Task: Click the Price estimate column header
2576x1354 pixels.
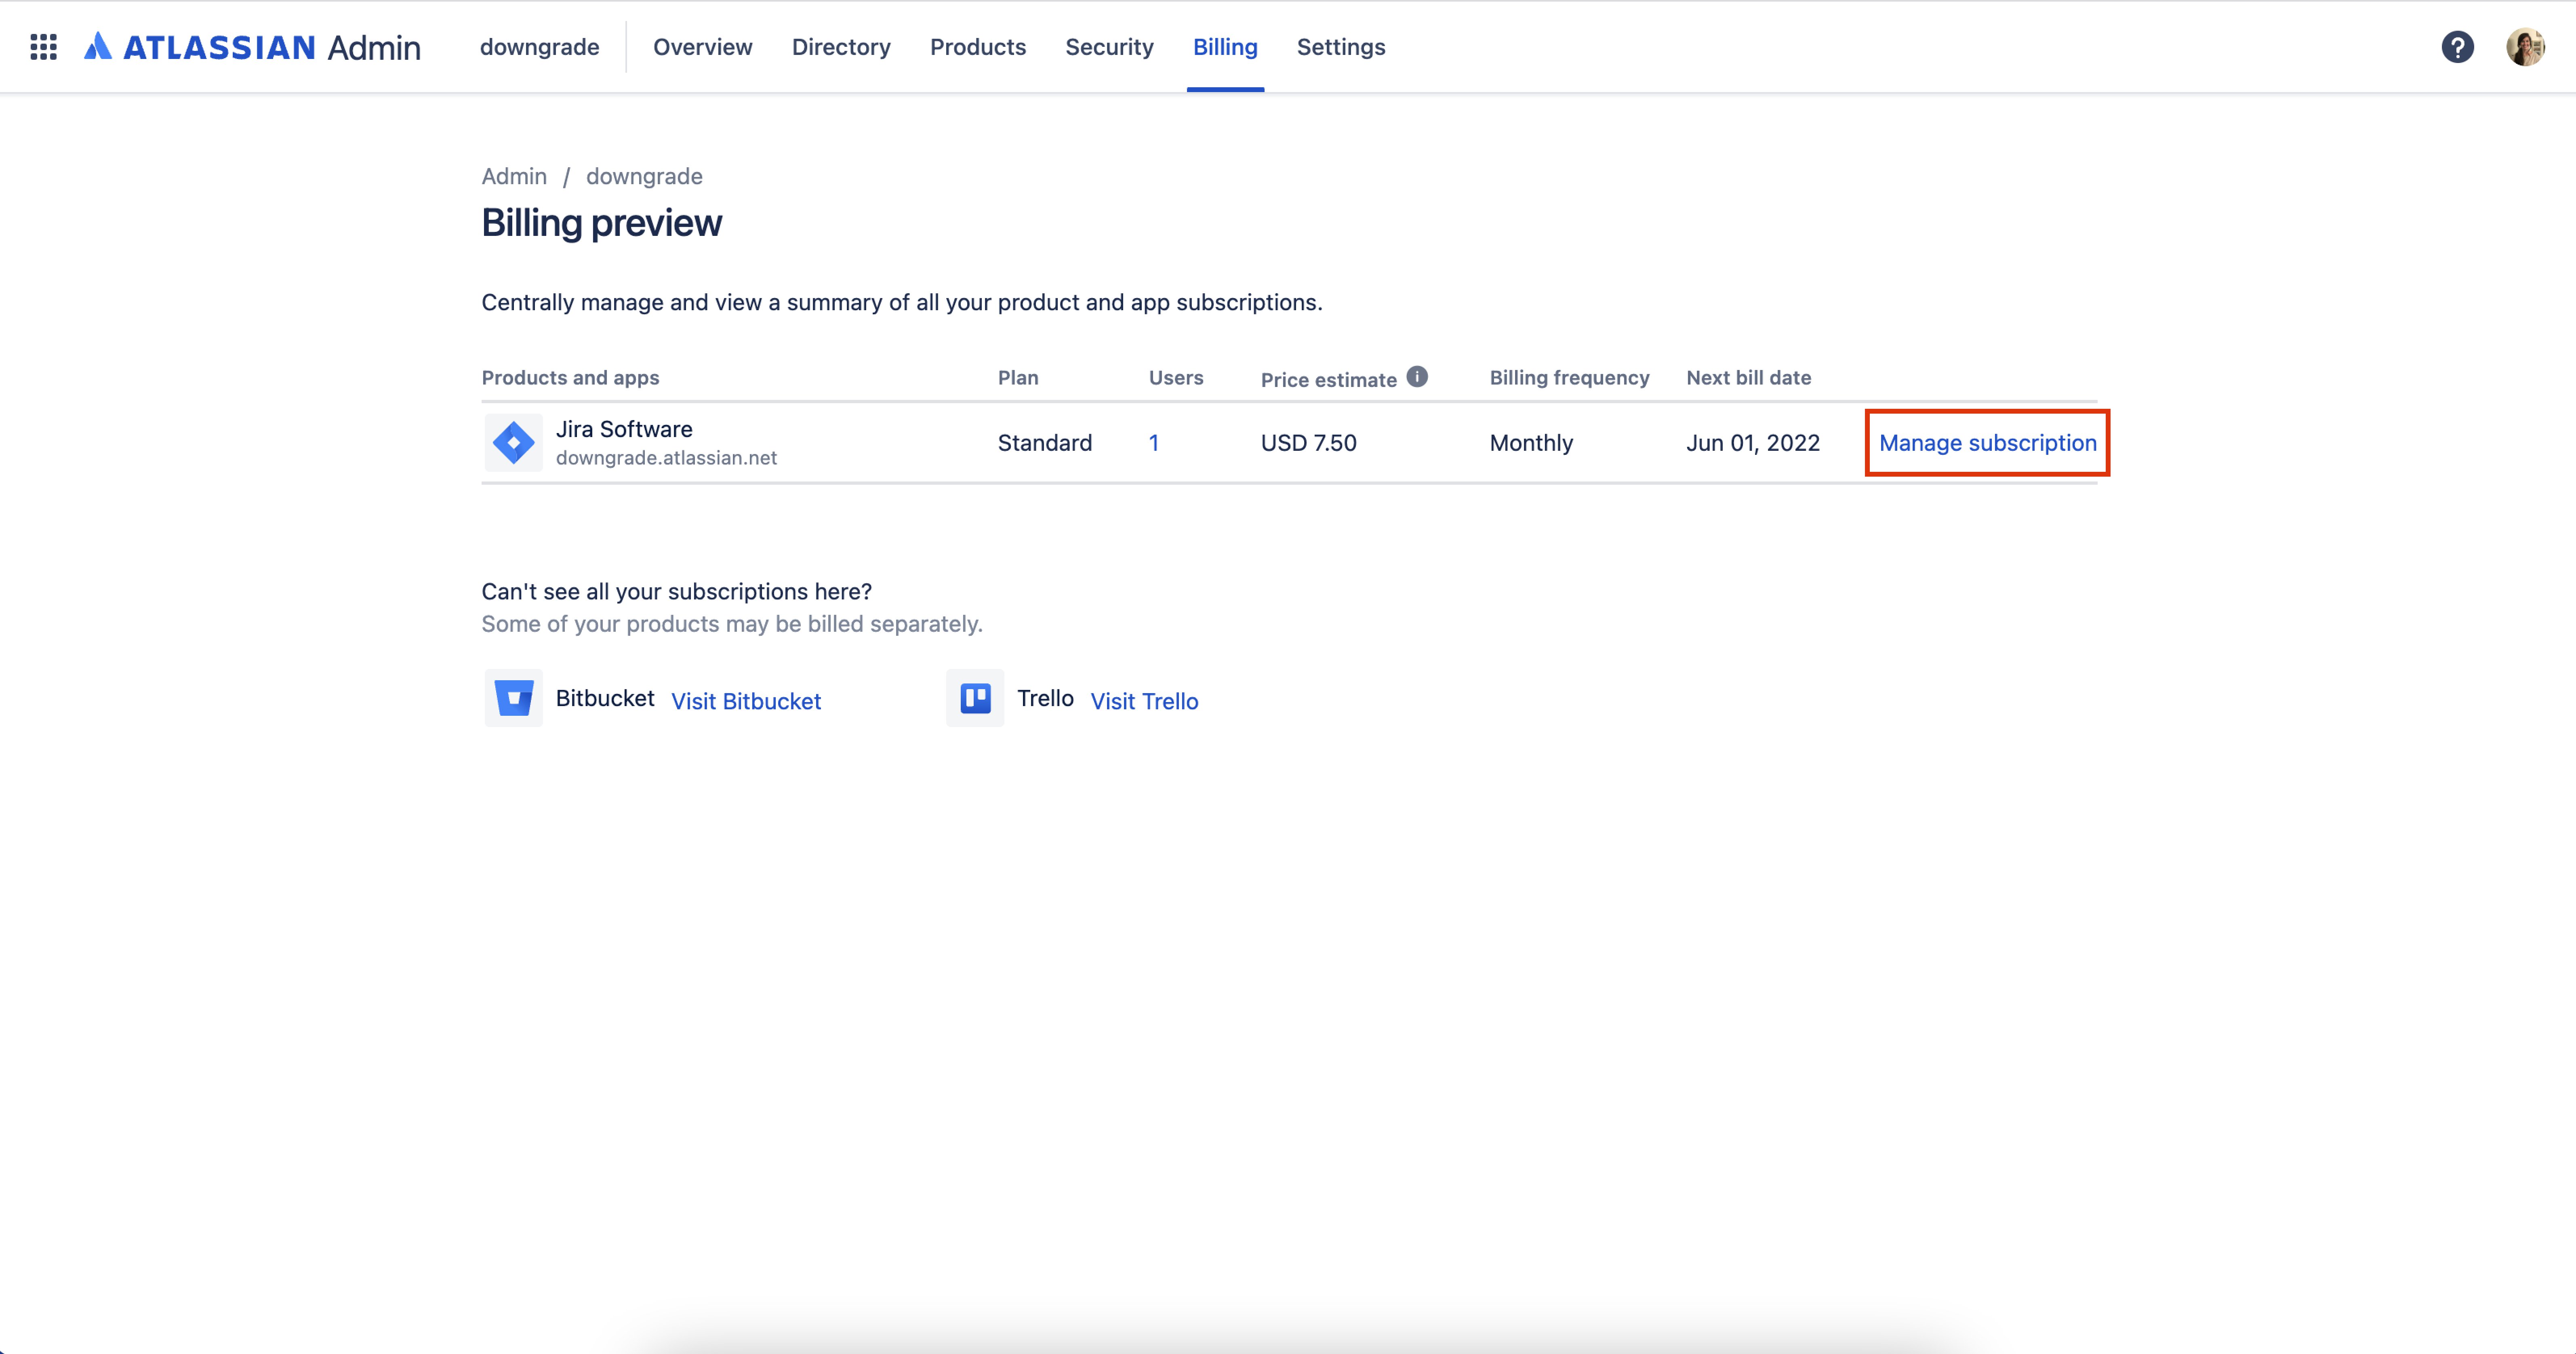Action: 1328,380
